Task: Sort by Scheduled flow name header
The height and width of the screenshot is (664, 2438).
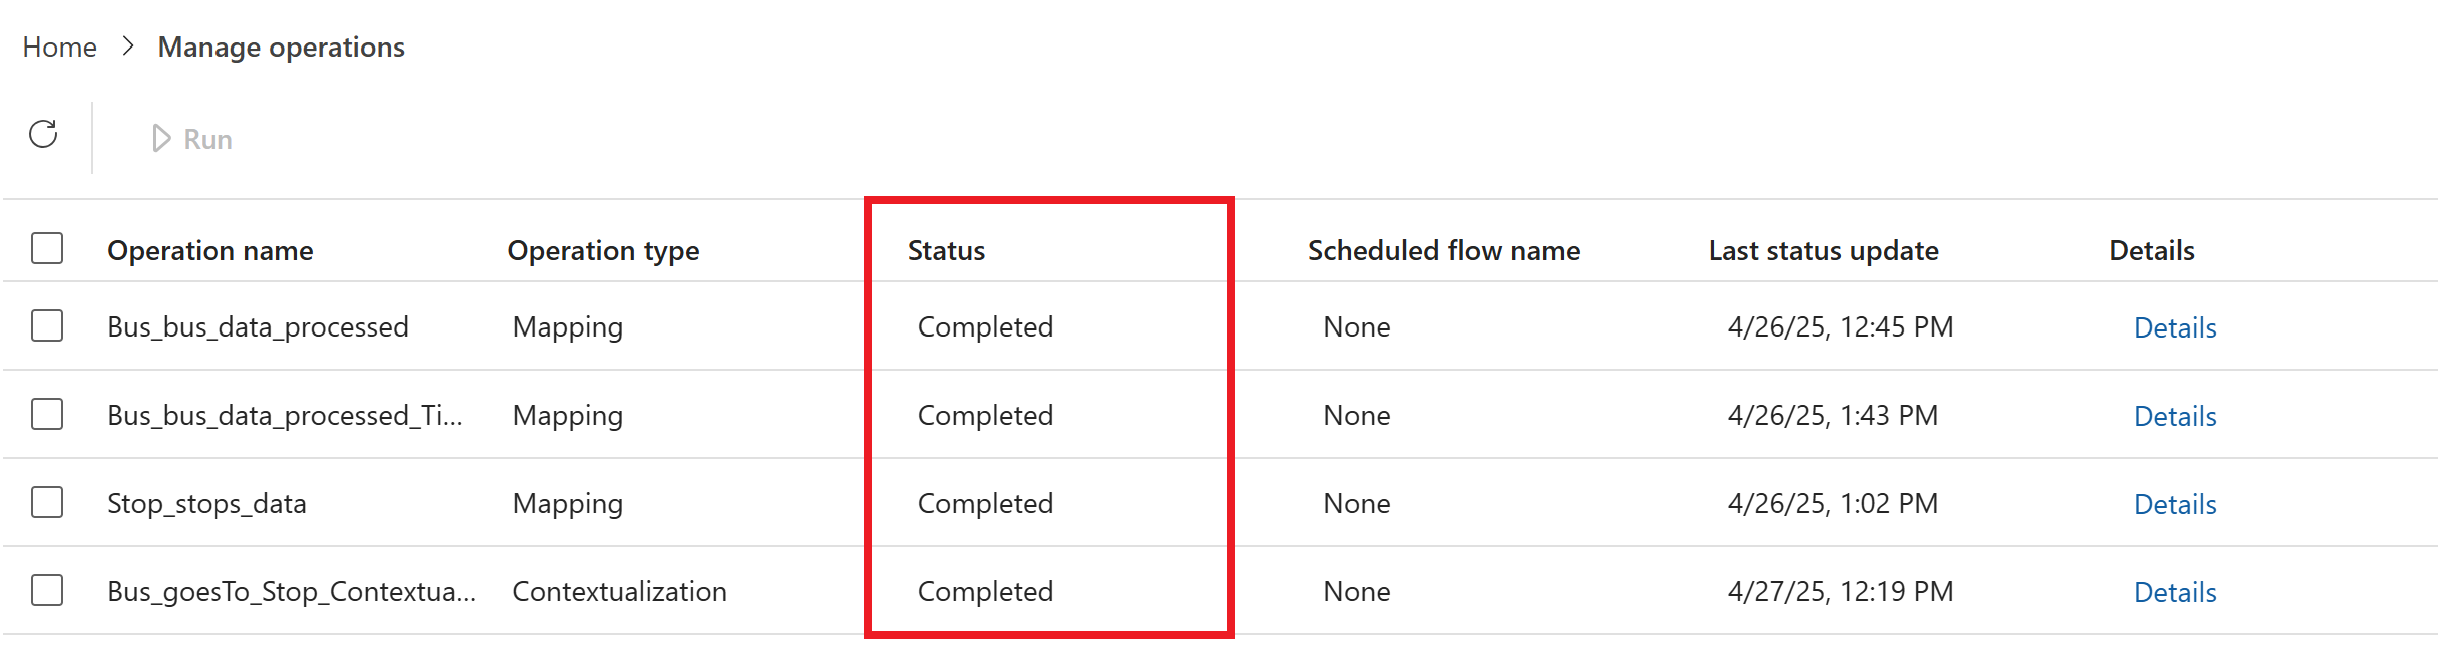Action: pyautogui.click(x=1443, y=250)
